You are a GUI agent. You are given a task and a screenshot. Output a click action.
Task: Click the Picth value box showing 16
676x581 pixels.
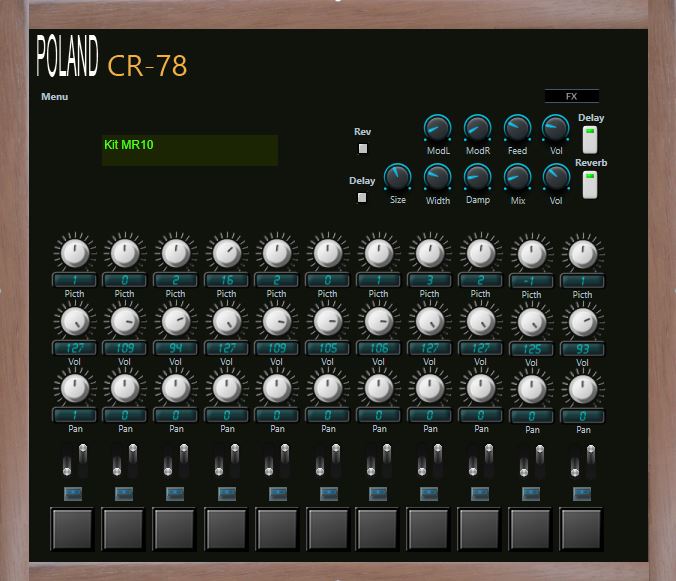click(227, 280)
